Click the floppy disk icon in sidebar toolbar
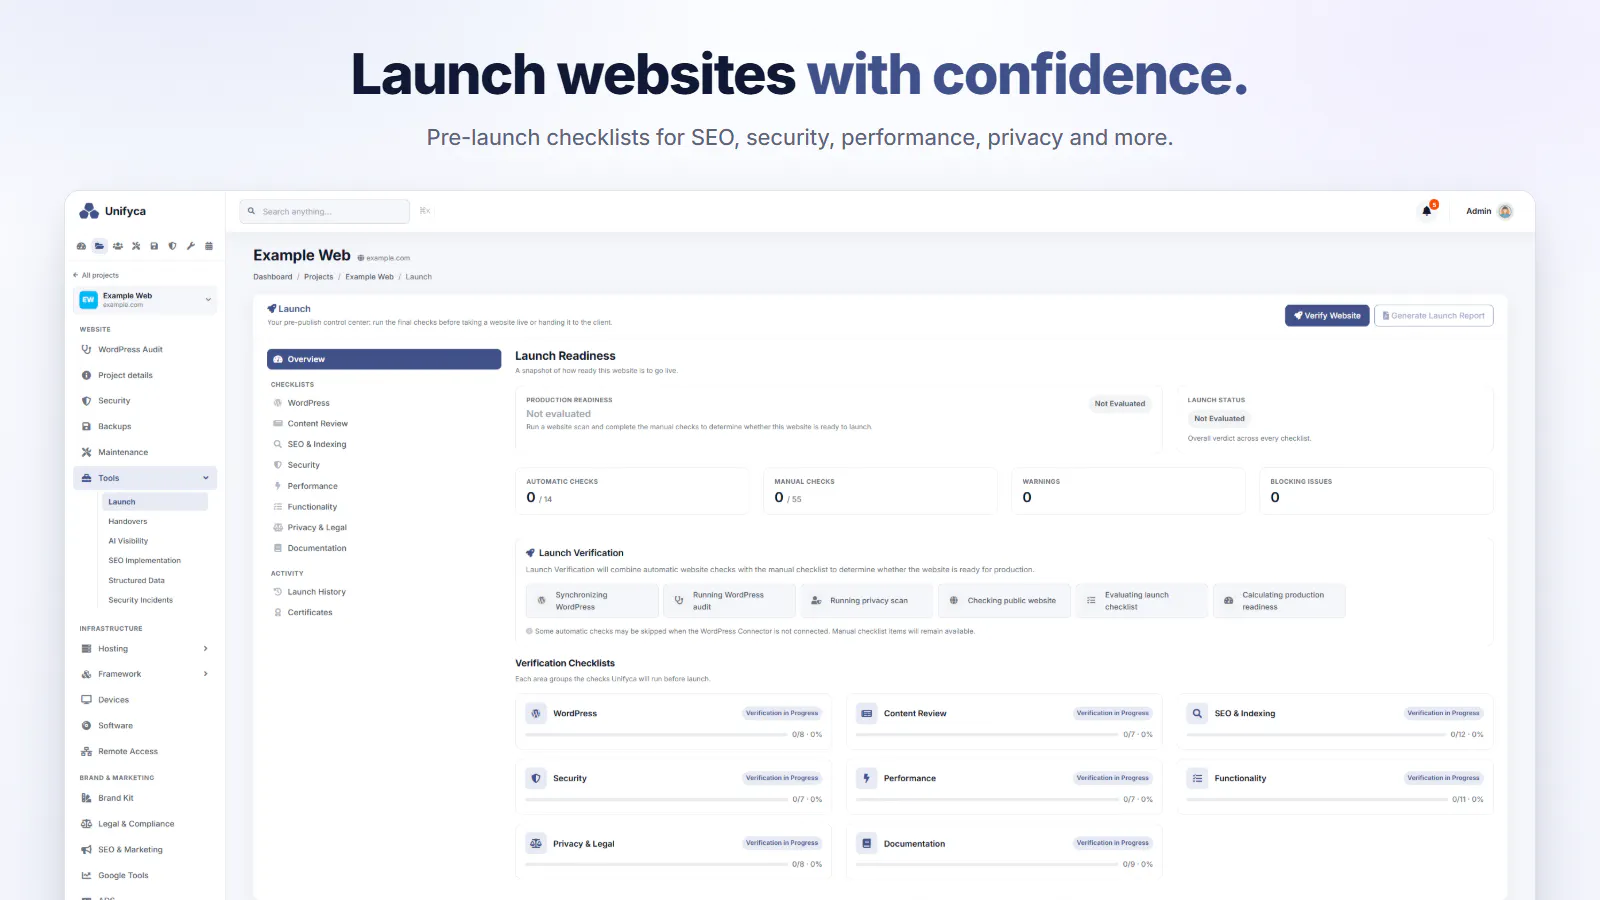 click(x=154, y=246)
